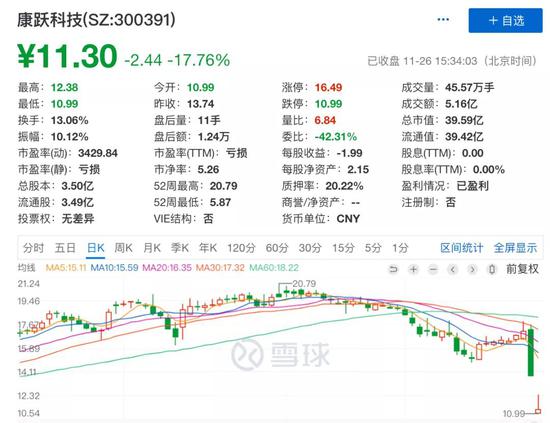Viewport: 550px width, 423px height.
Task: Click the stock title 康跃科技(SZ:300391)
Action: tap(96, 20)
